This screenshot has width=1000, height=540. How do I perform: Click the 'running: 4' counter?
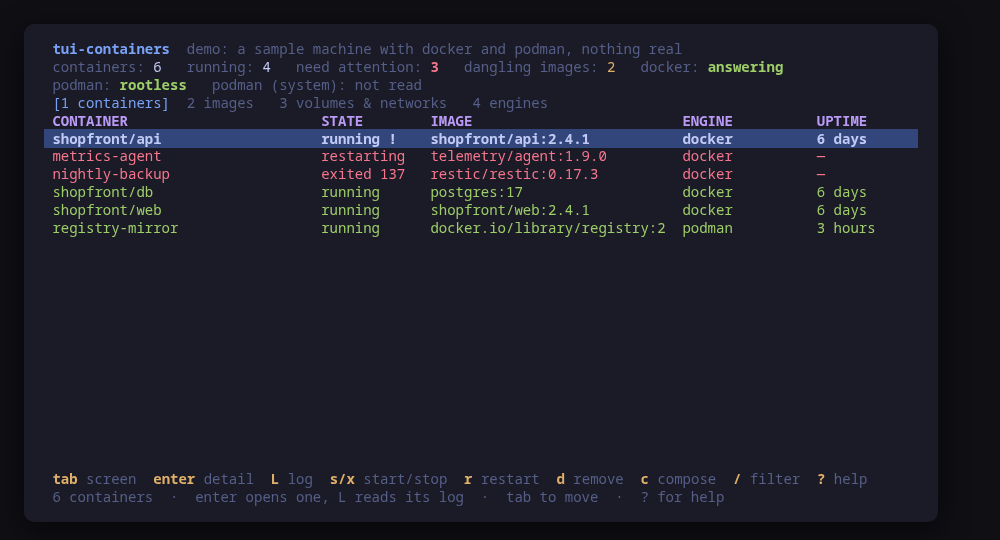click(x=228, y=68)
